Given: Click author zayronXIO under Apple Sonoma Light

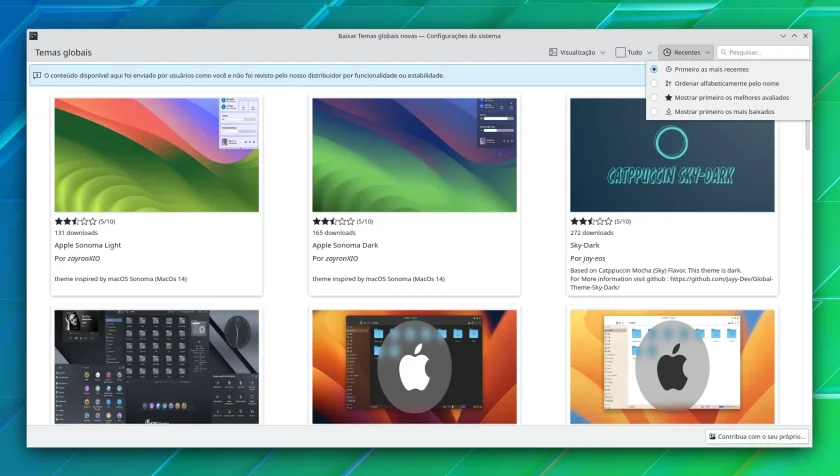Looking at the screenshot, I should coord(84,258).
